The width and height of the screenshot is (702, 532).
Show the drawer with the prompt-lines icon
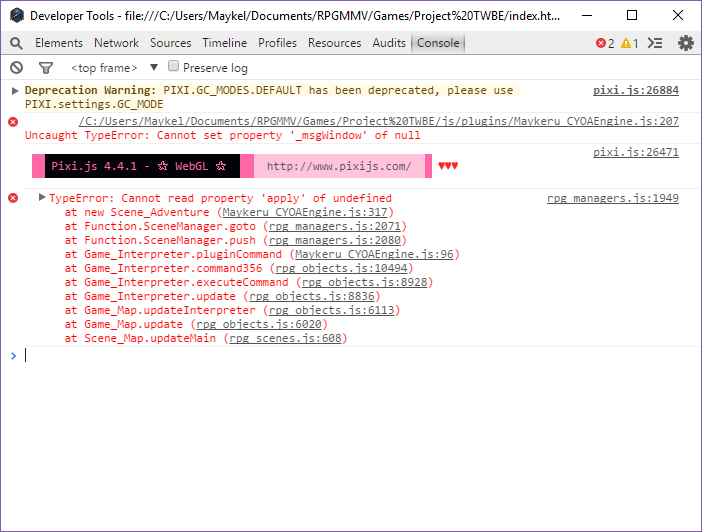(655, 43)
